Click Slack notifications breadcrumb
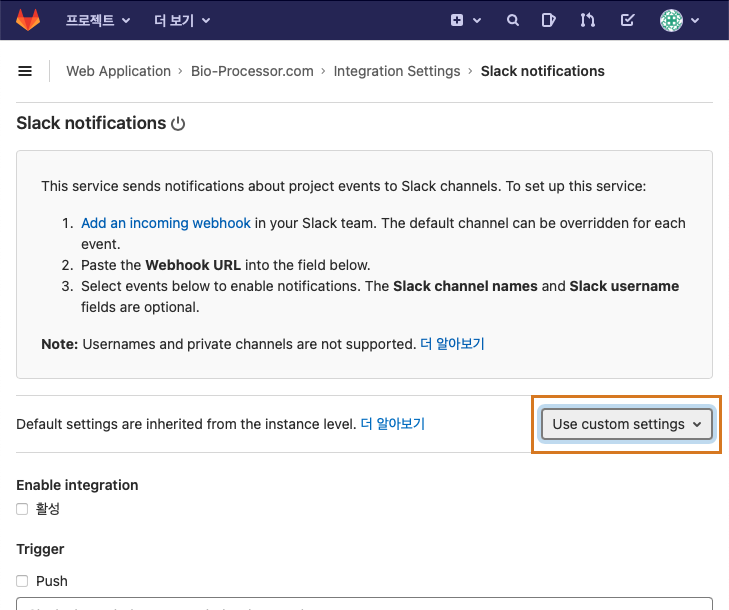 pyautogui.click(x=543, y=71)
